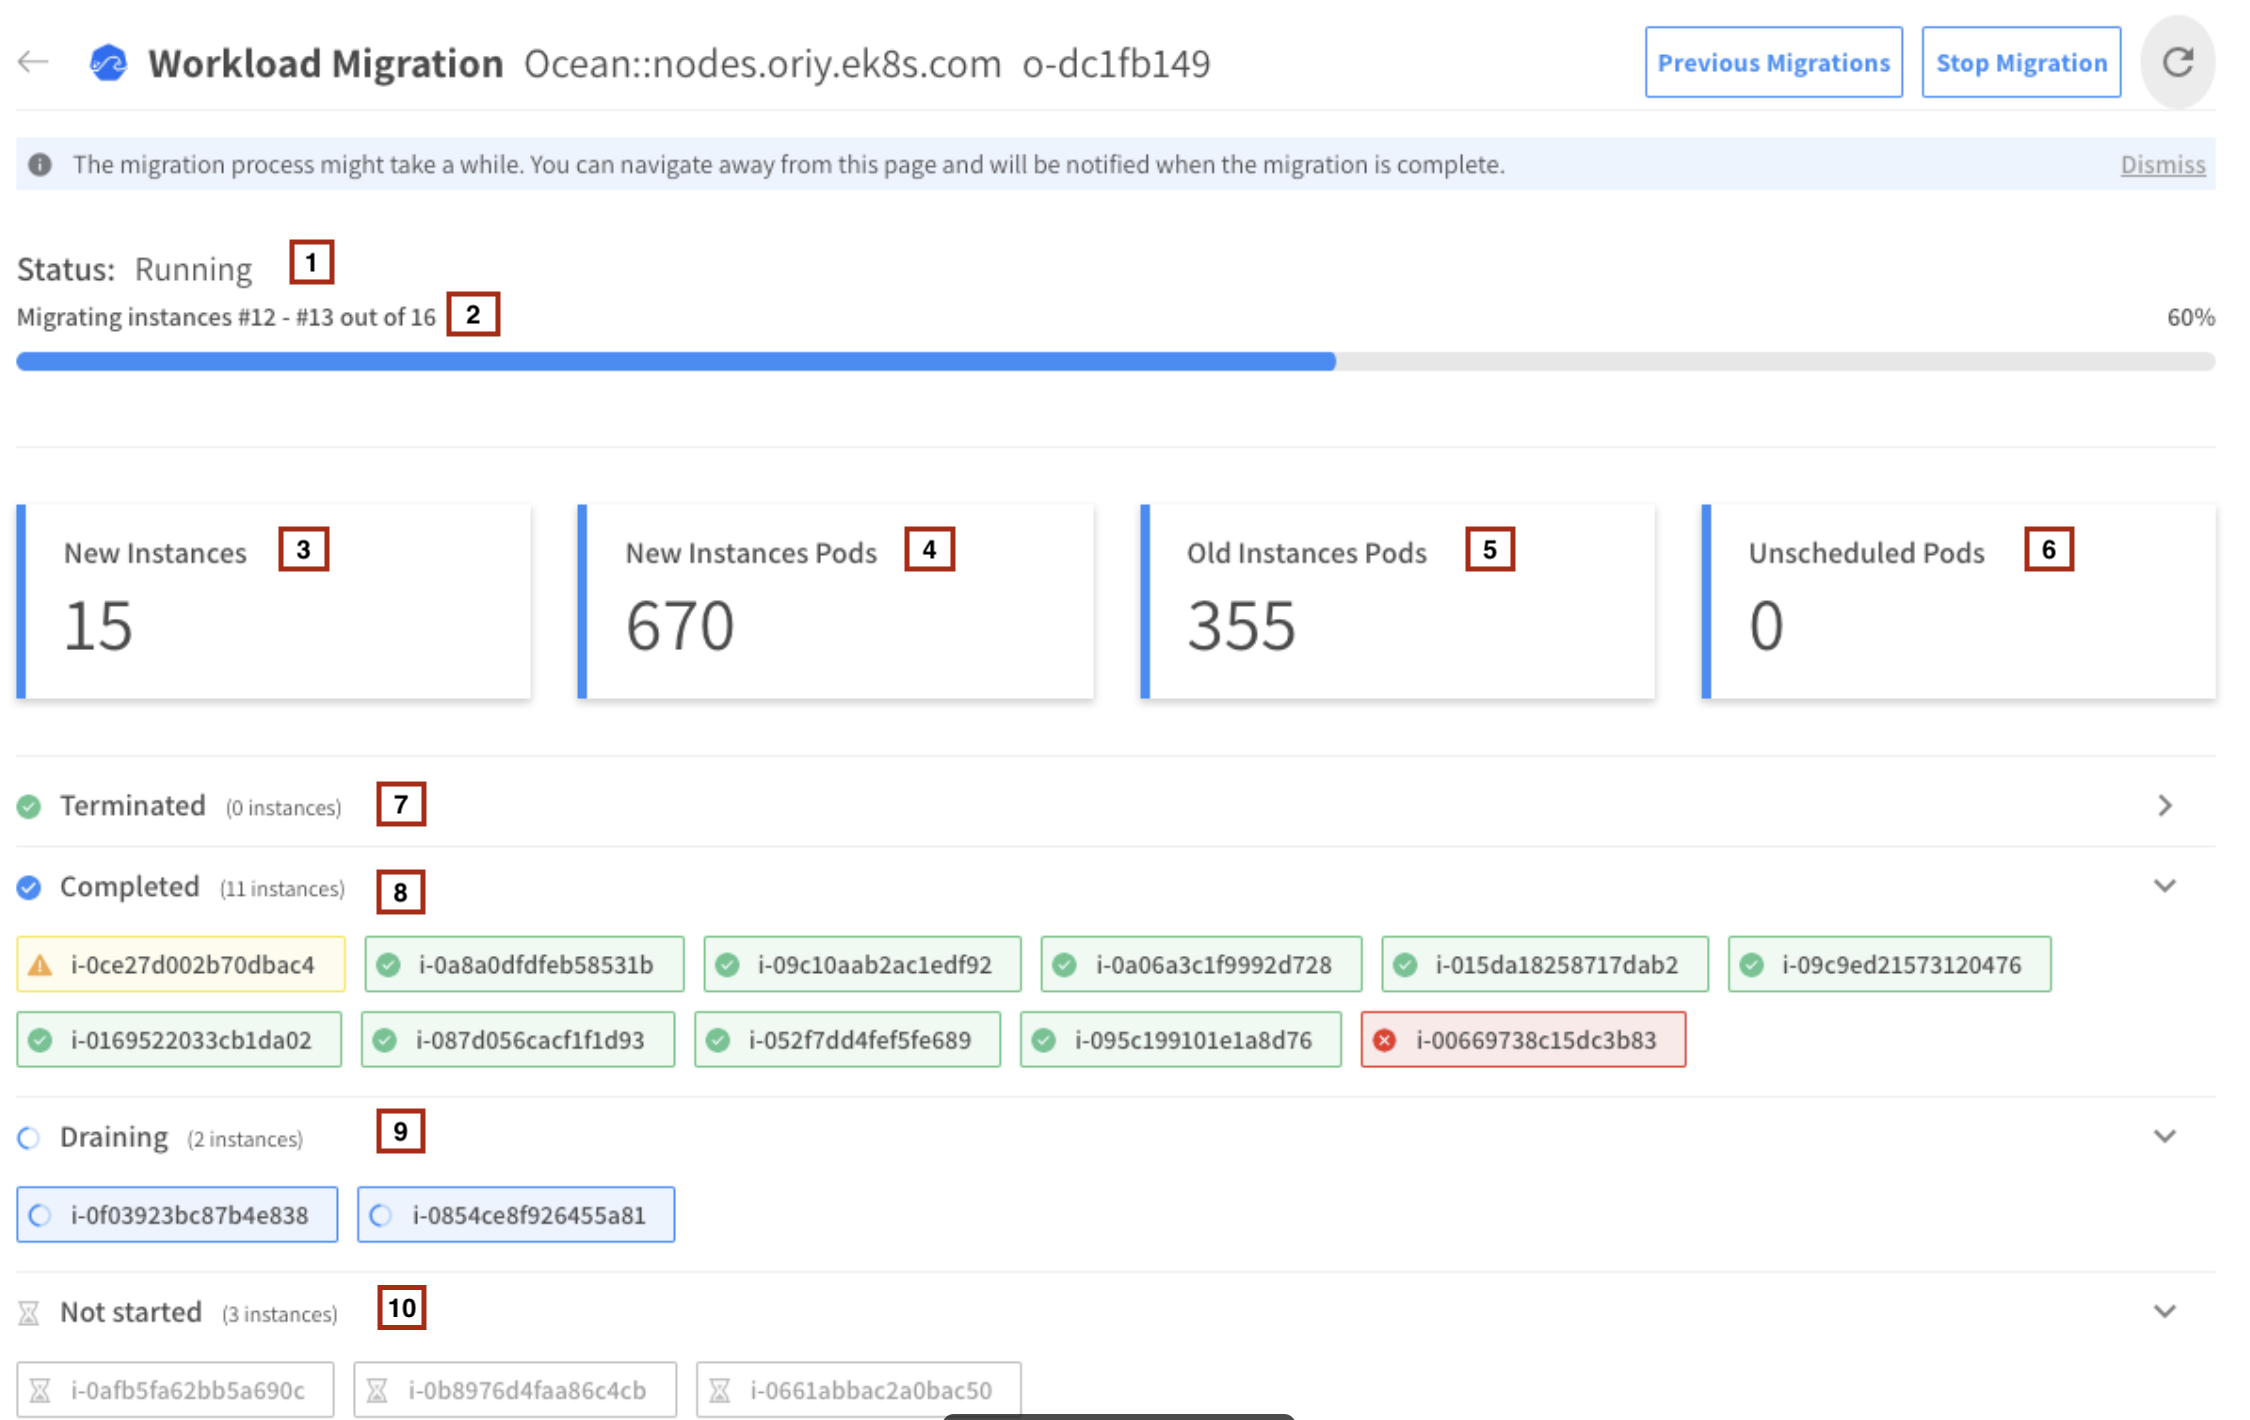Click the Ocean wave logo icon

tap(108, 63)
